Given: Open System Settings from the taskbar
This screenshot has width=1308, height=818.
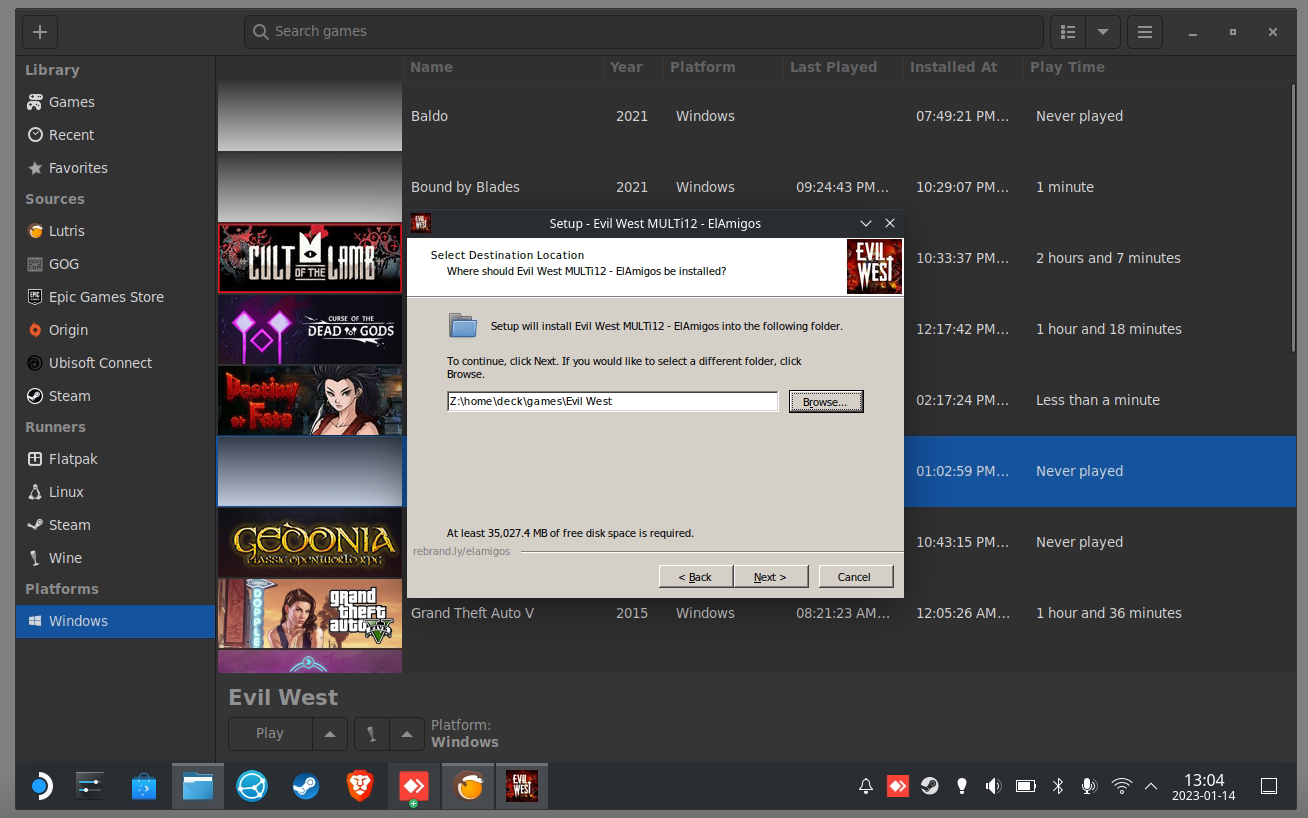Looking at the screenshot, I should (91, 787).
